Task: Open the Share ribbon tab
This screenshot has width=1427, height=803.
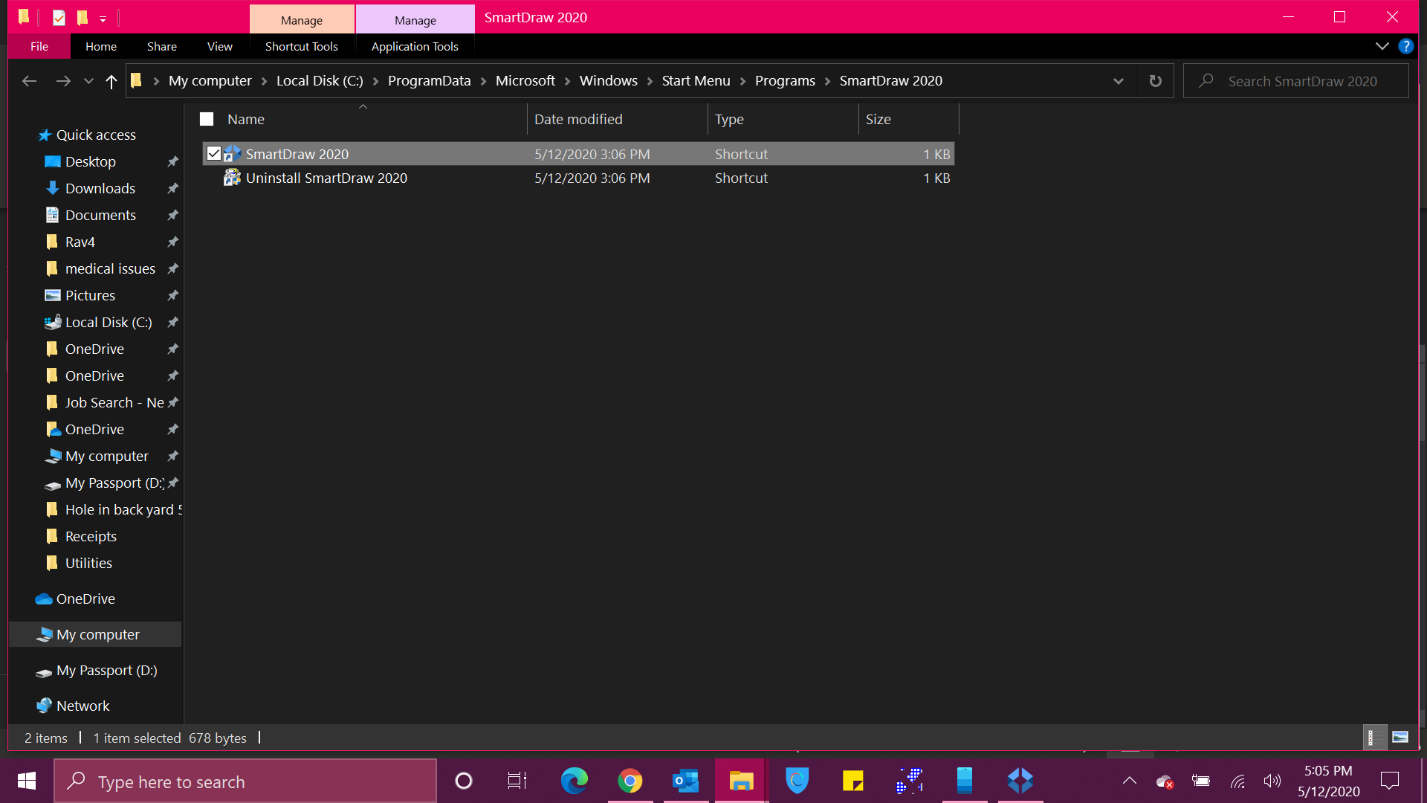Action: pos(162,46)
